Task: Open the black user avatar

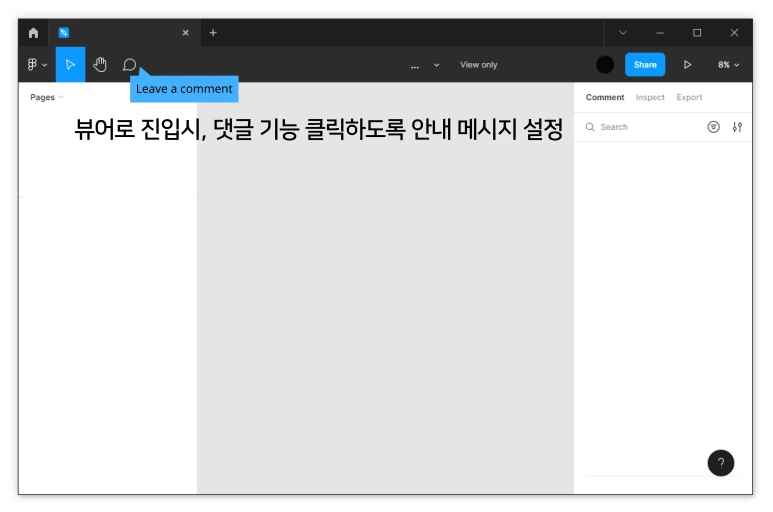Action: point(605,65)
